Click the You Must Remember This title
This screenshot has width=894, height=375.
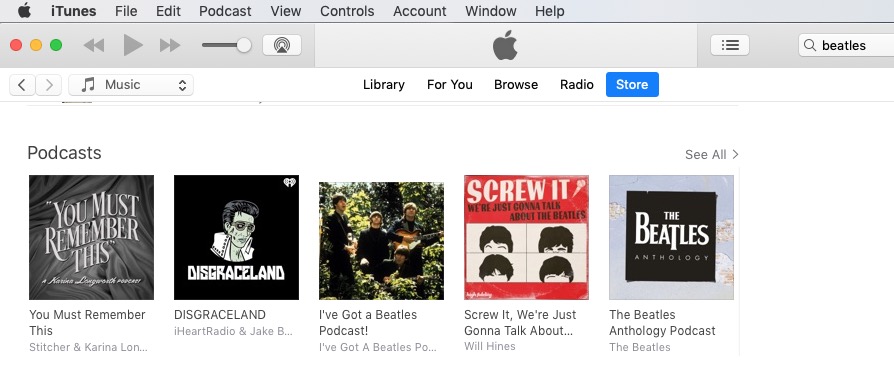[x=87, y=323]
